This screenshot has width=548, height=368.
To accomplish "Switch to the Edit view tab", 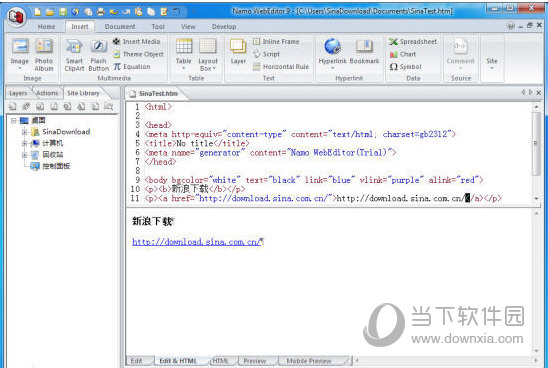I will 136,361.
